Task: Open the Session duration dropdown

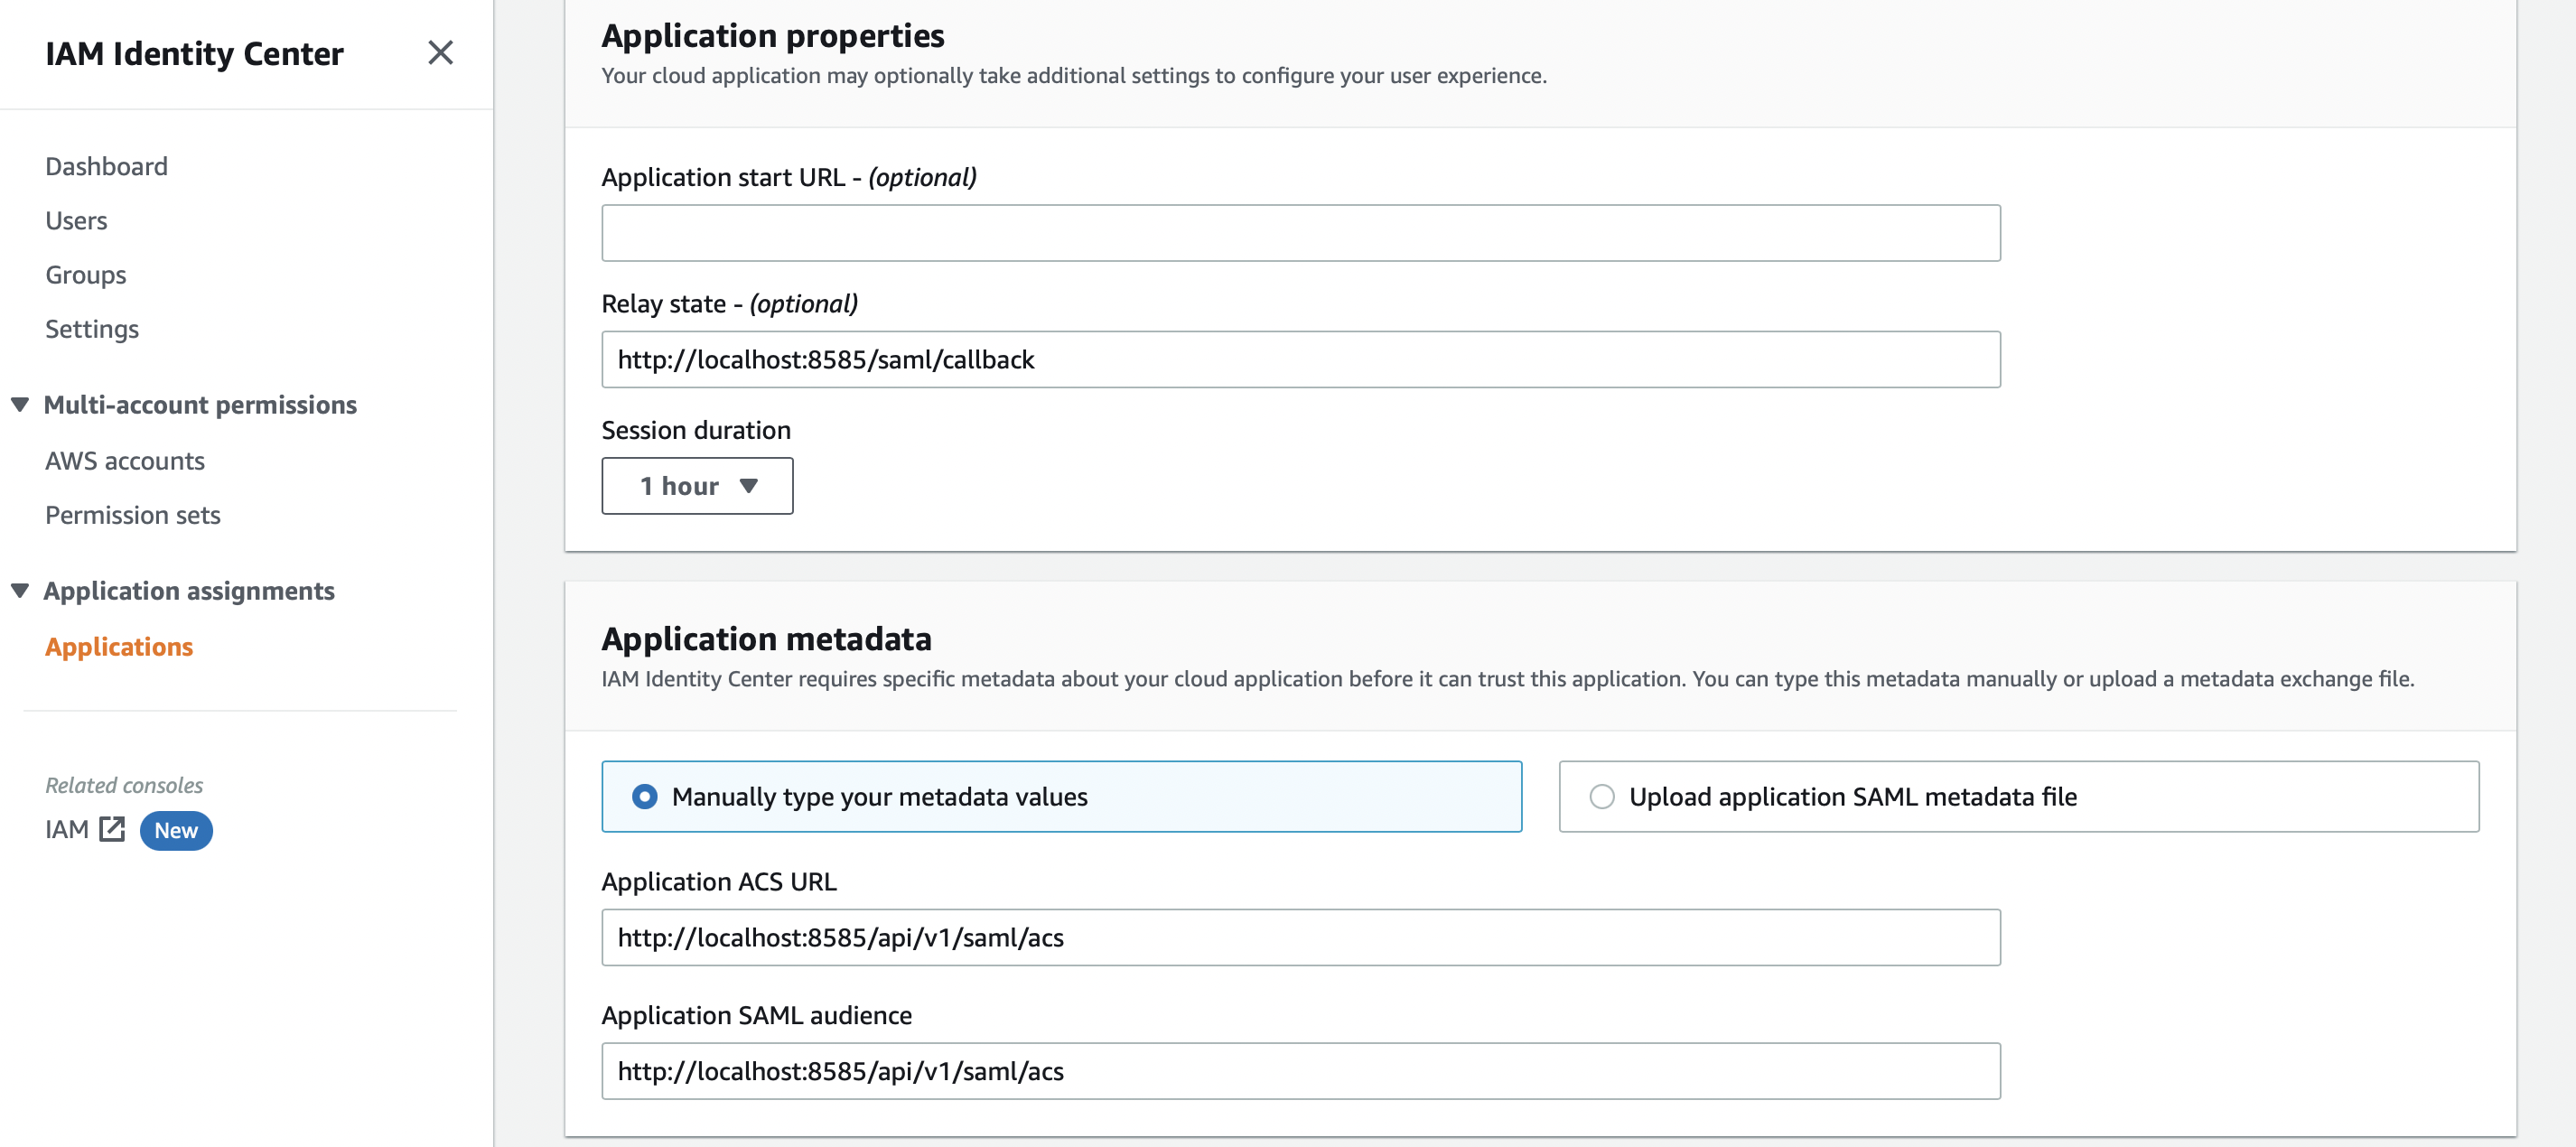Action: point(697,486)
